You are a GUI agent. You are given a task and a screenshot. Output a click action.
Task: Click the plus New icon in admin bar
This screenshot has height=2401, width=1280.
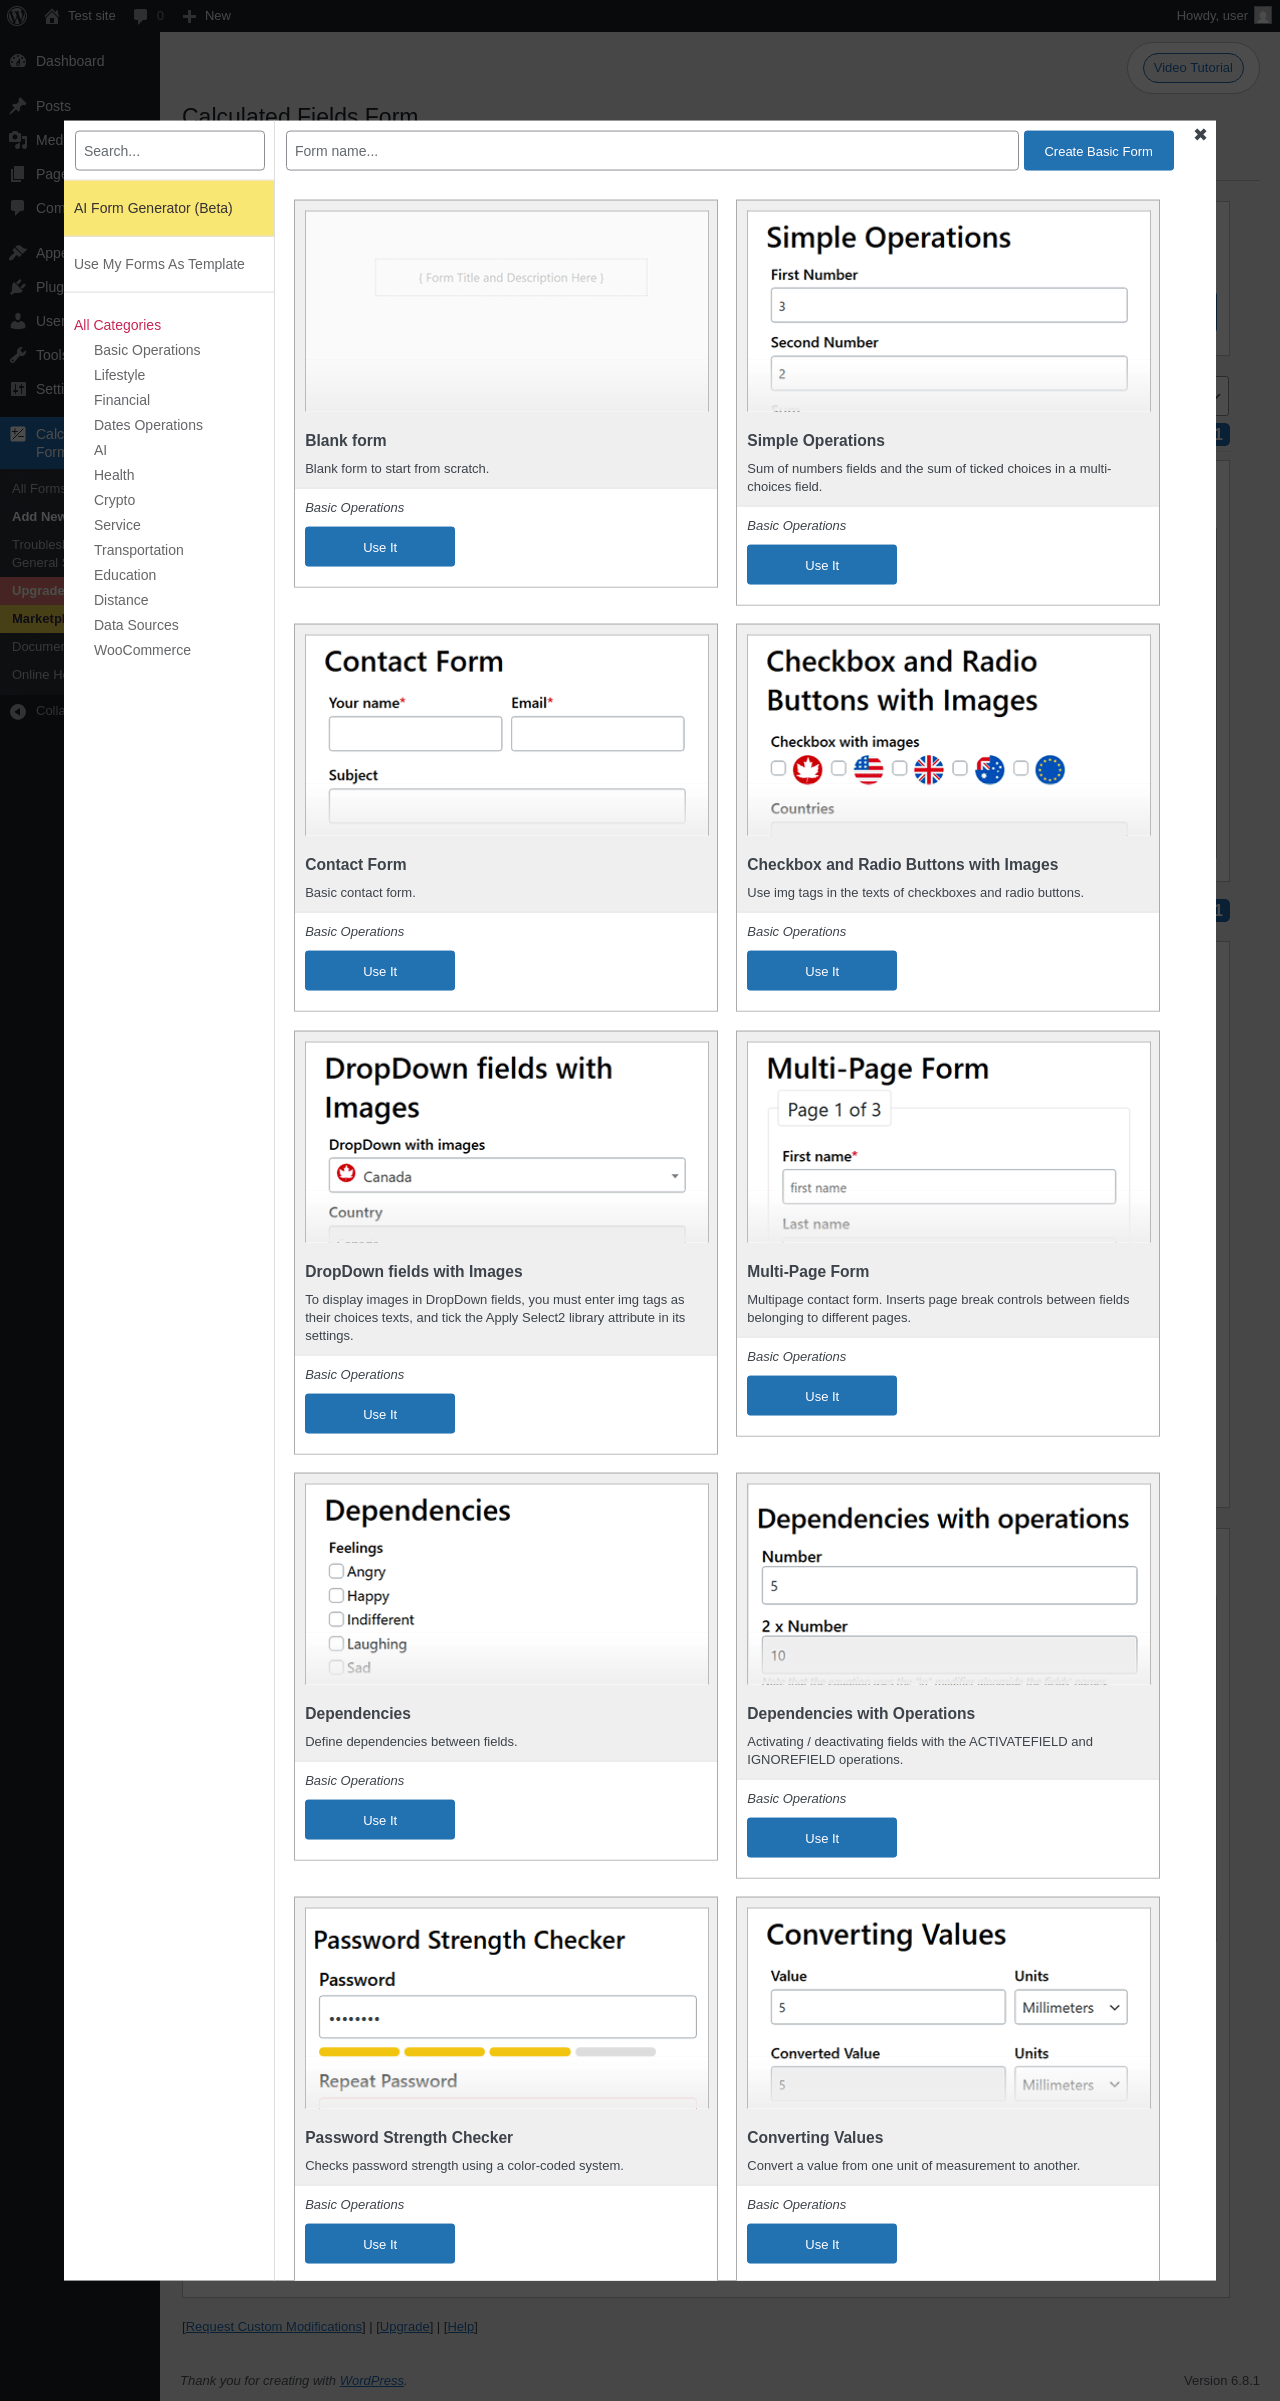tap(189, 16)
